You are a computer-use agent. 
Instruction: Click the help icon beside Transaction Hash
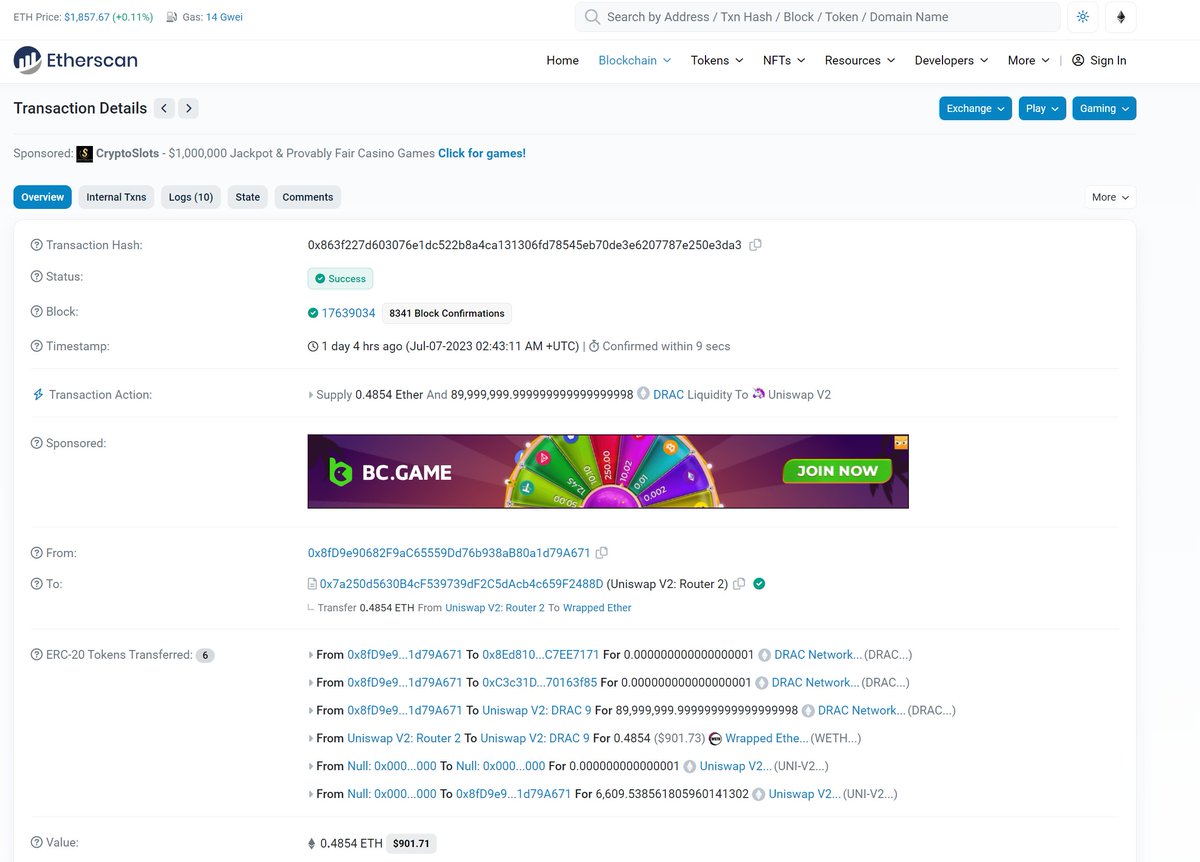(37, 245)
